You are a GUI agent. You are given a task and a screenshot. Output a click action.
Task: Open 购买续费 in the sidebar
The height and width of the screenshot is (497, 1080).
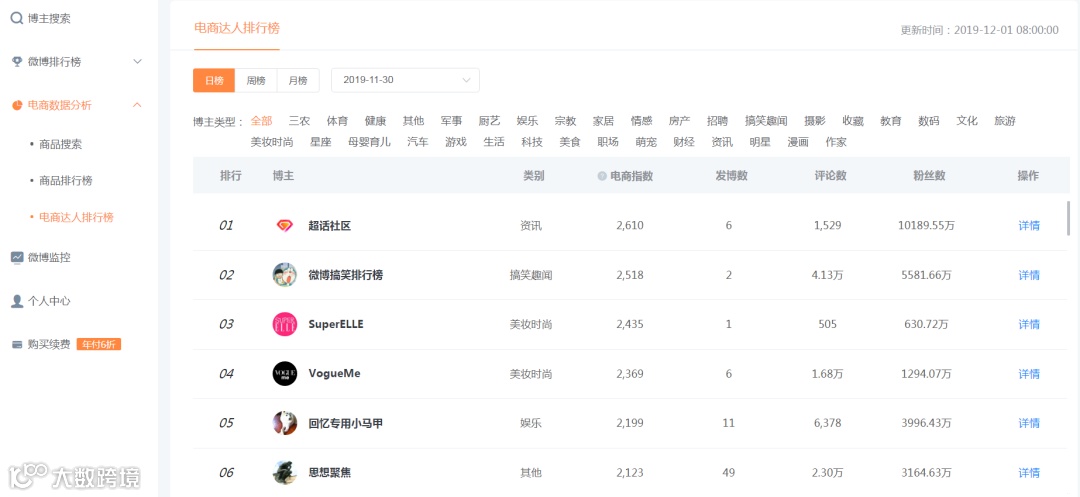pos(49,344)
